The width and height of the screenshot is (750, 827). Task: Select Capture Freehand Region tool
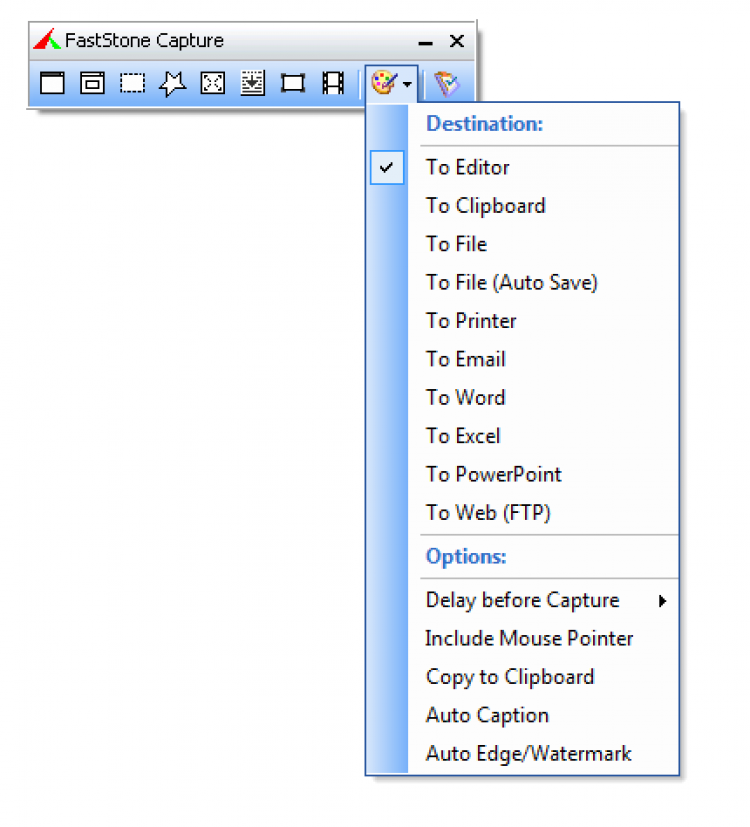172,83
